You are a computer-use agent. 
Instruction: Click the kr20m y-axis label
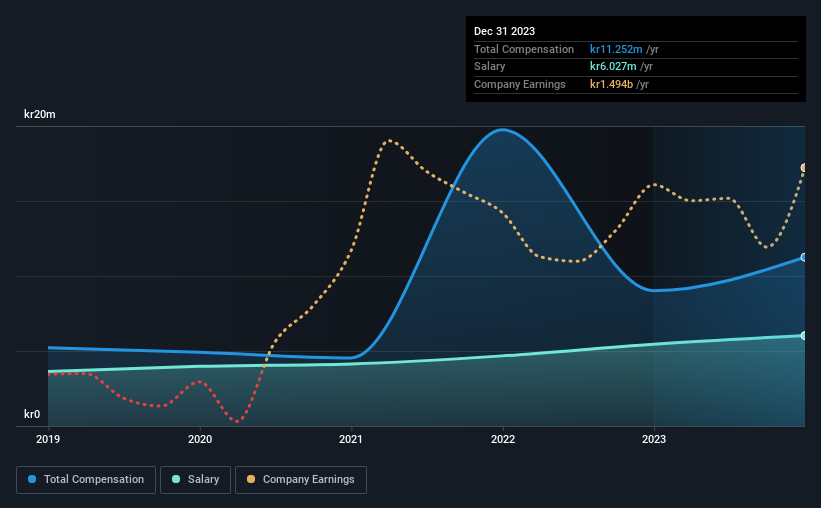click(40, 114)
